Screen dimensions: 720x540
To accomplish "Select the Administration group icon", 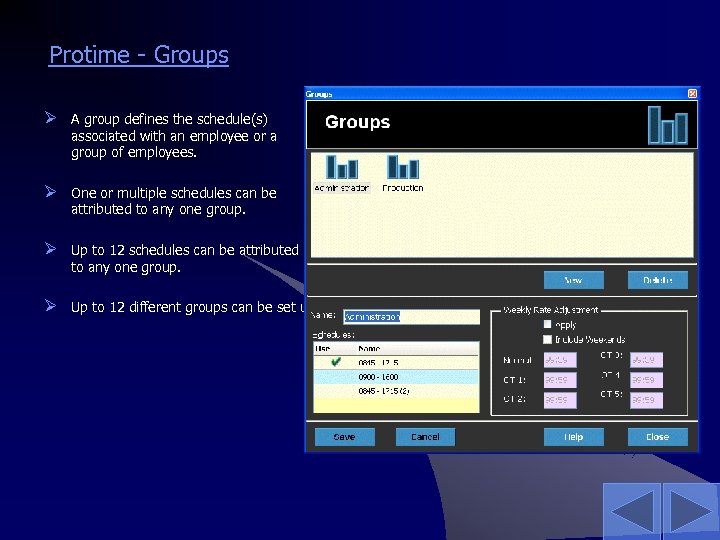I will point(342,173).
